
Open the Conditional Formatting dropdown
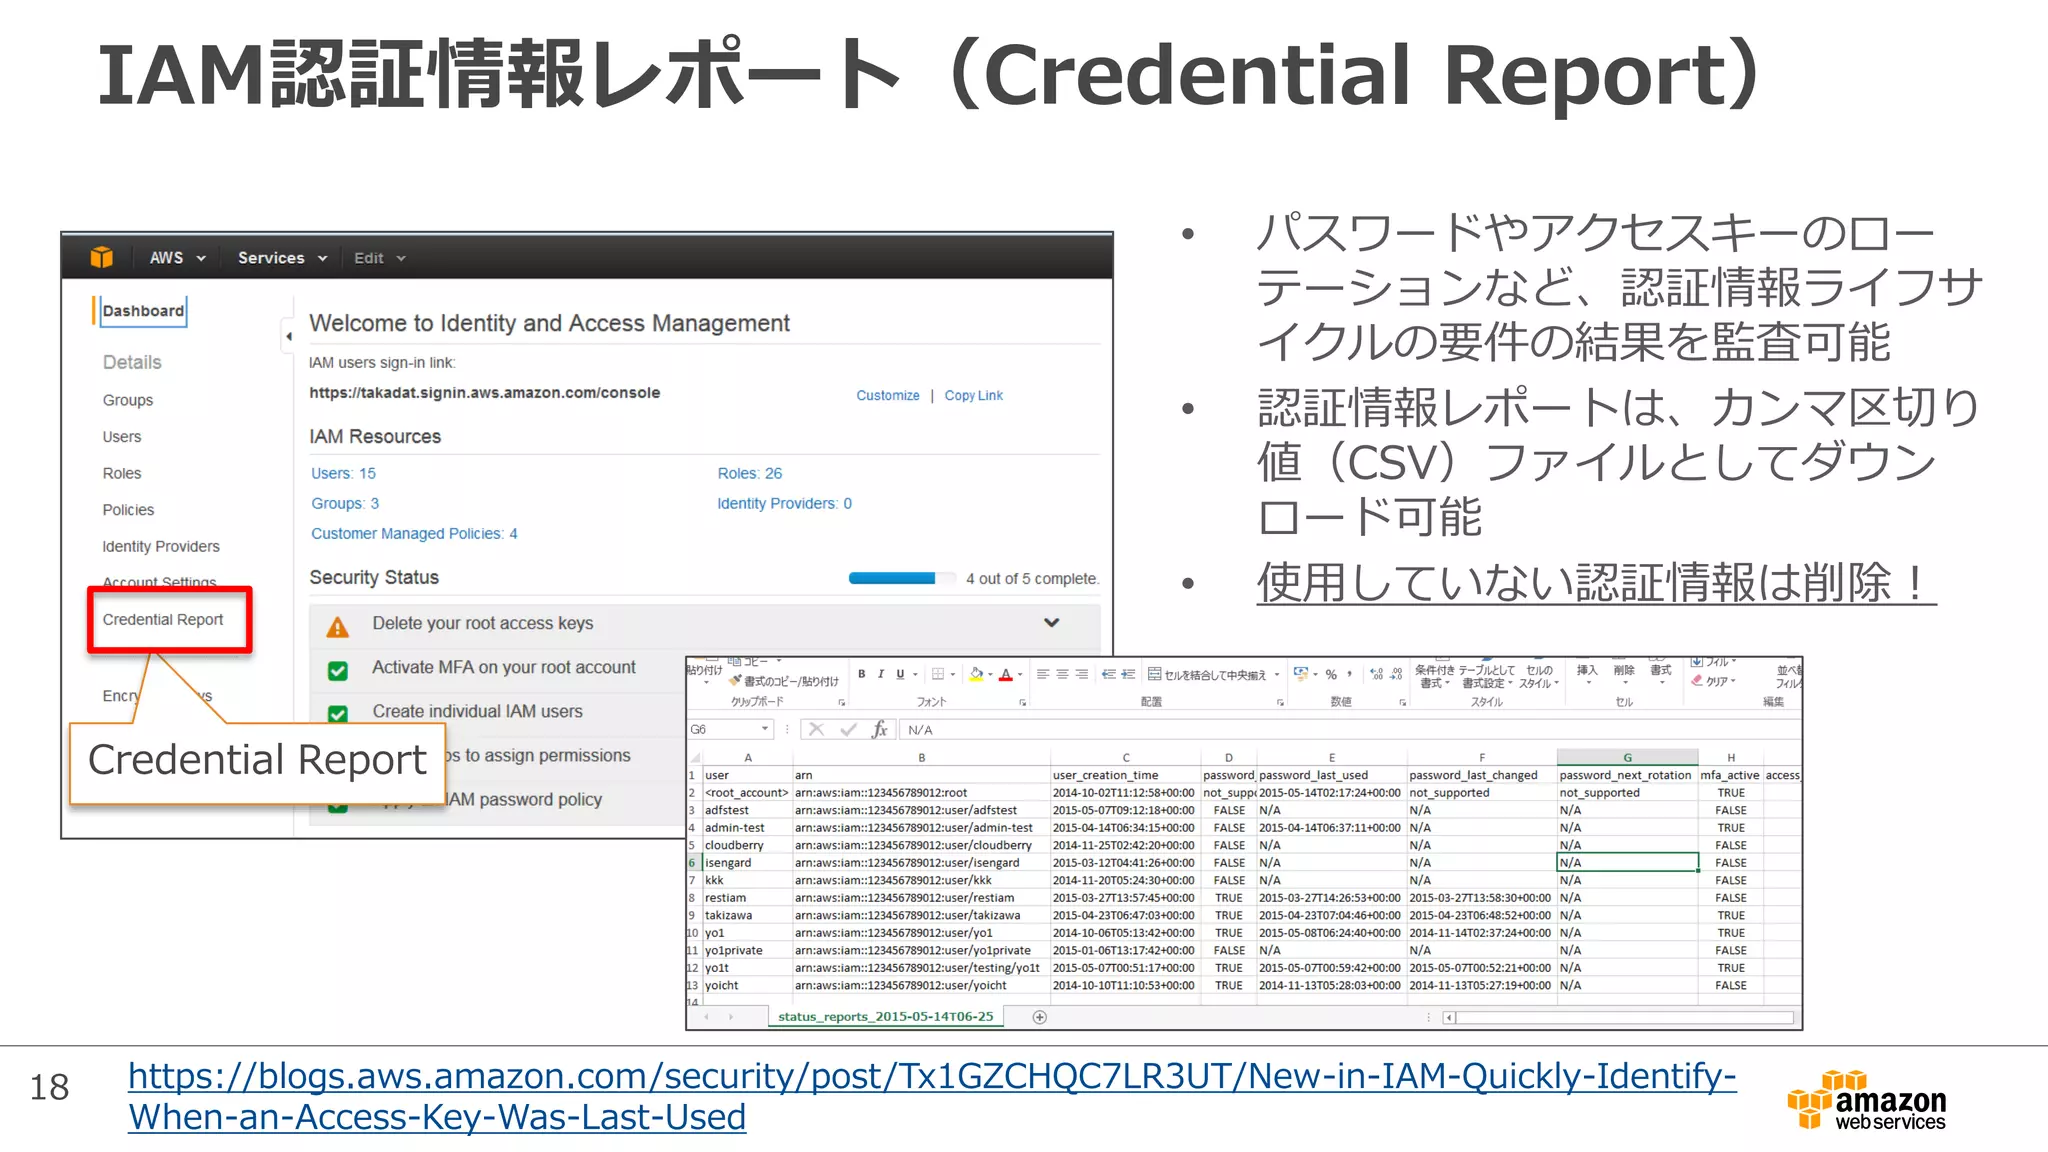[1434, 676]
